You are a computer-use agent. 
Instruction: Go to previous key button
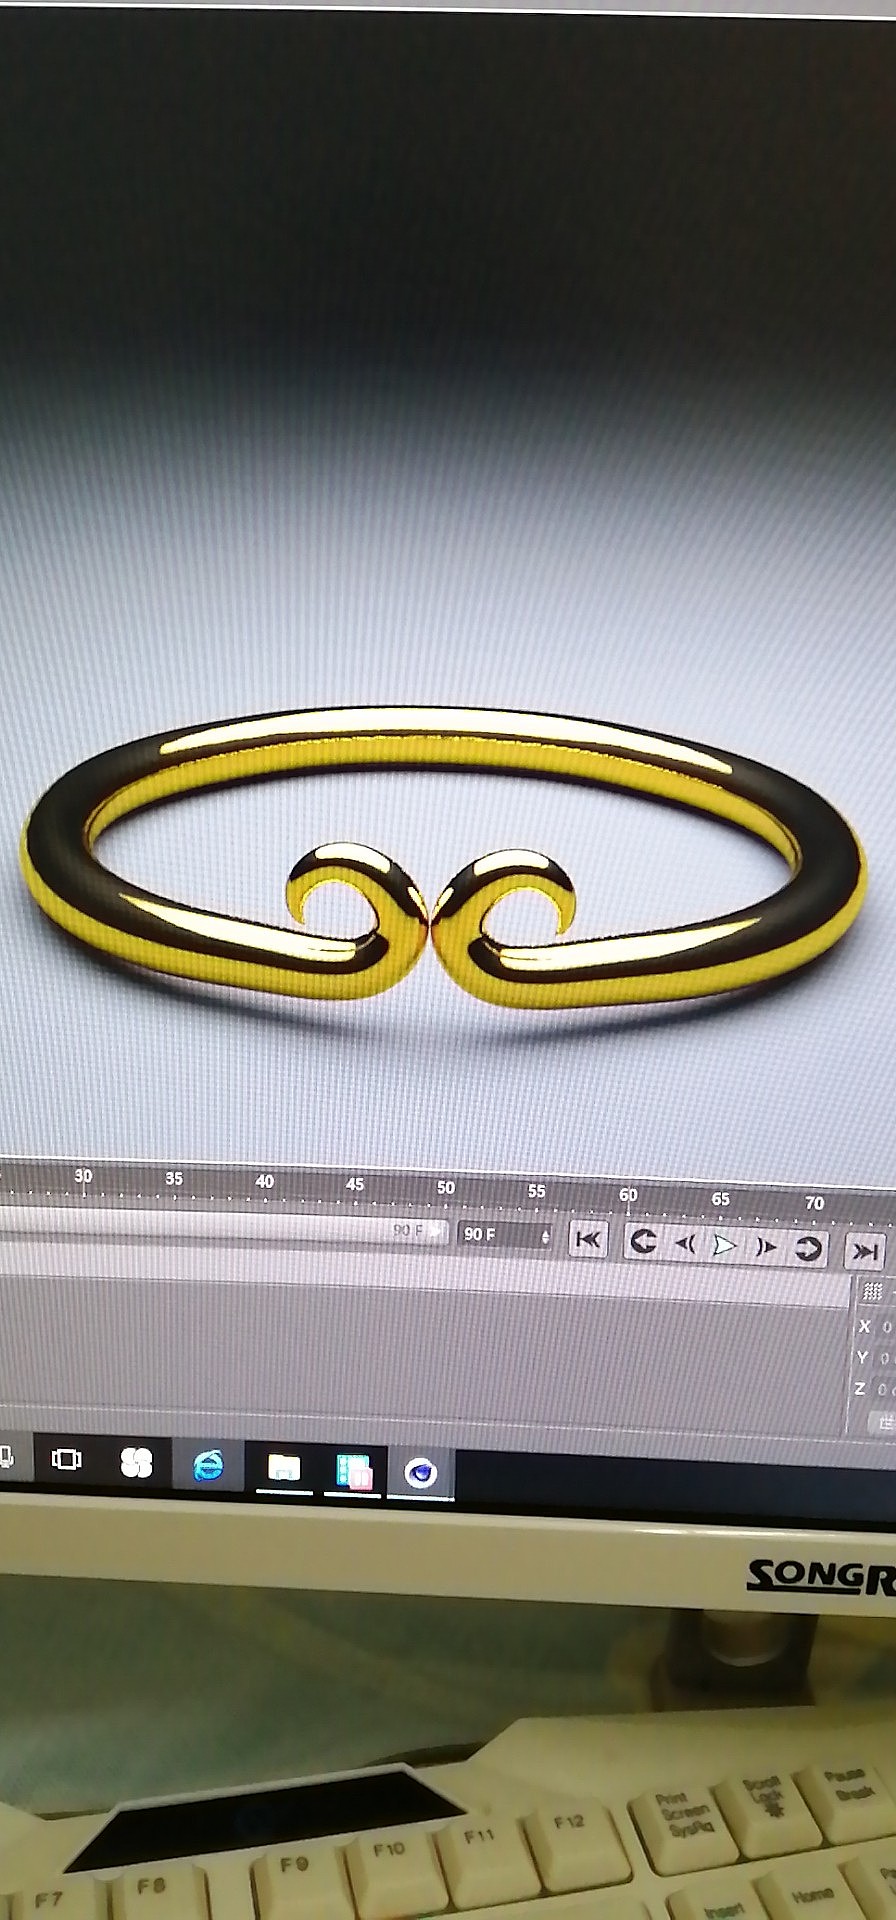point(643,1243)
